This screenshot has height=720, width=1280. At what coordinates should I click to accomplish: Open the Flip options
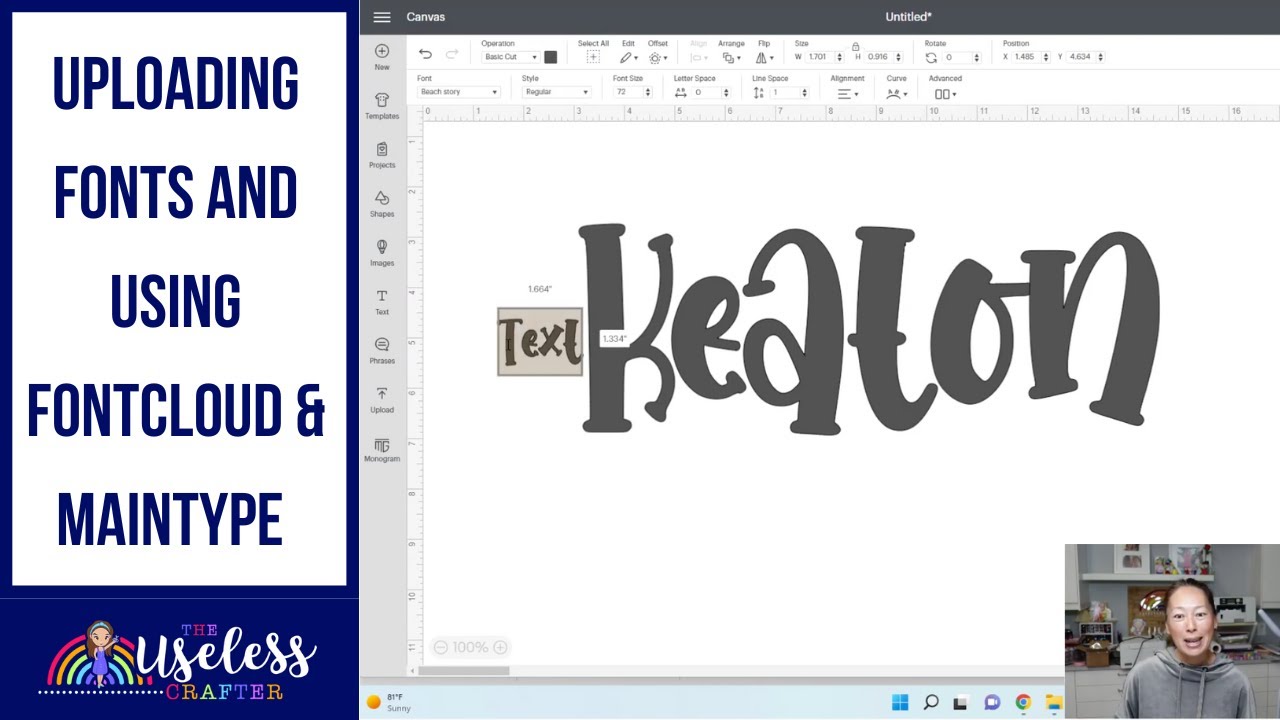point(764,58)
